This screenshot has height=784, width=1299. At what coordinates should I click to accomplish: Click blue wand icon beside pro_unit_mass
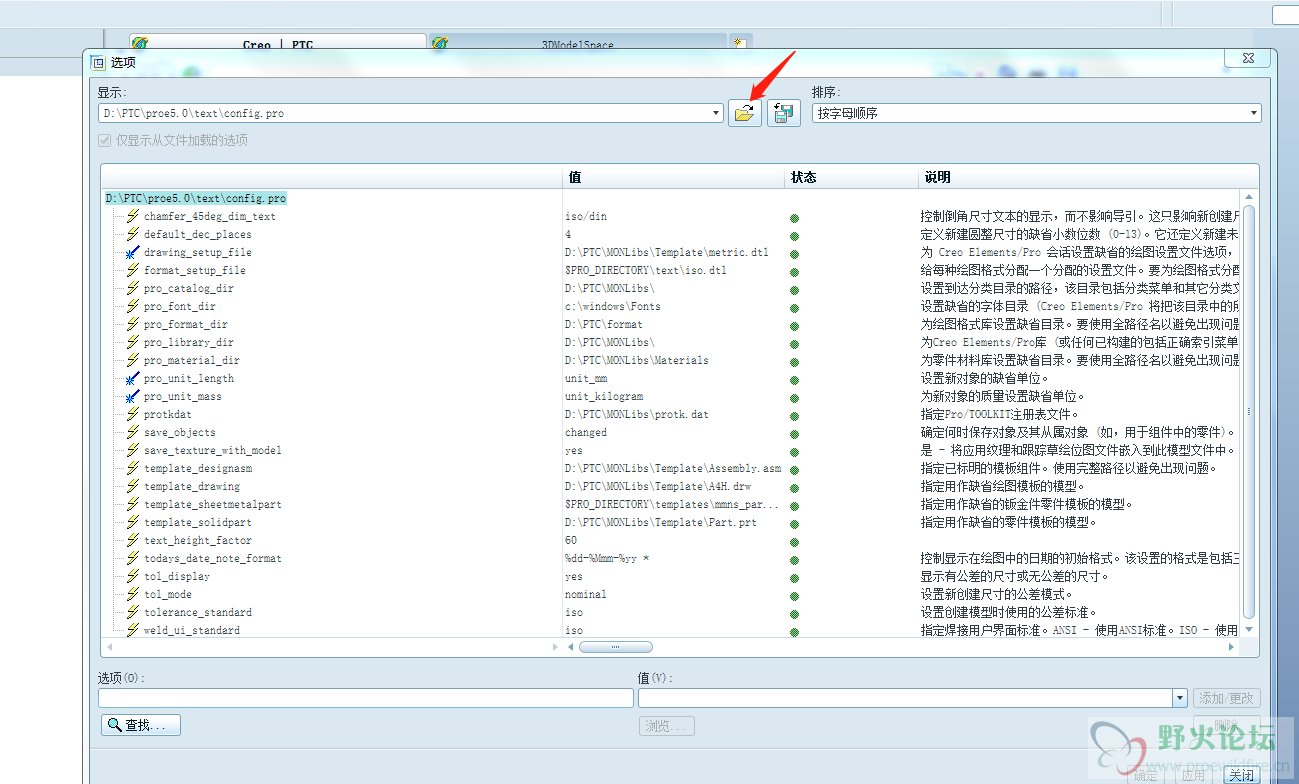(132, 396)
